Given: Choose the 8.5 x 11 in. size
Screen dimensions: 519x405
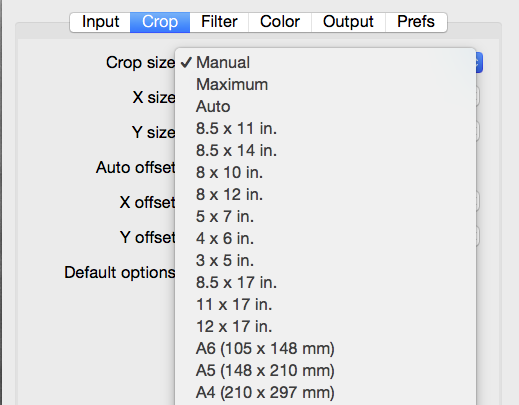Looking at the screenshot, I should tap(325, 128).
